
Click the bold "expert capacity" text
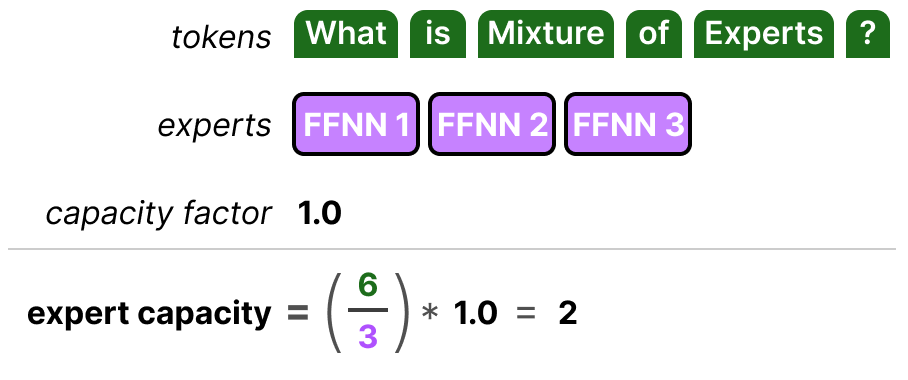(149, 314)
